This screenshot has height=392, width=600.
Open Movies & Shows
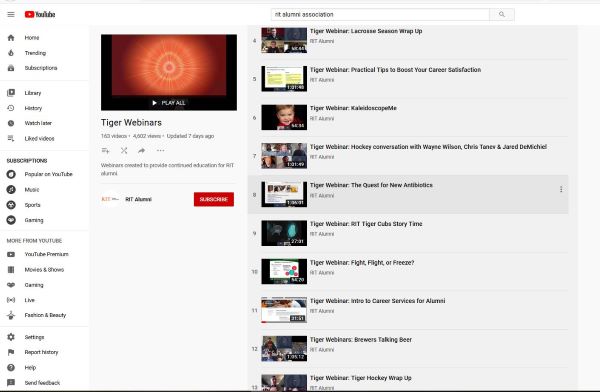point(44,270)
